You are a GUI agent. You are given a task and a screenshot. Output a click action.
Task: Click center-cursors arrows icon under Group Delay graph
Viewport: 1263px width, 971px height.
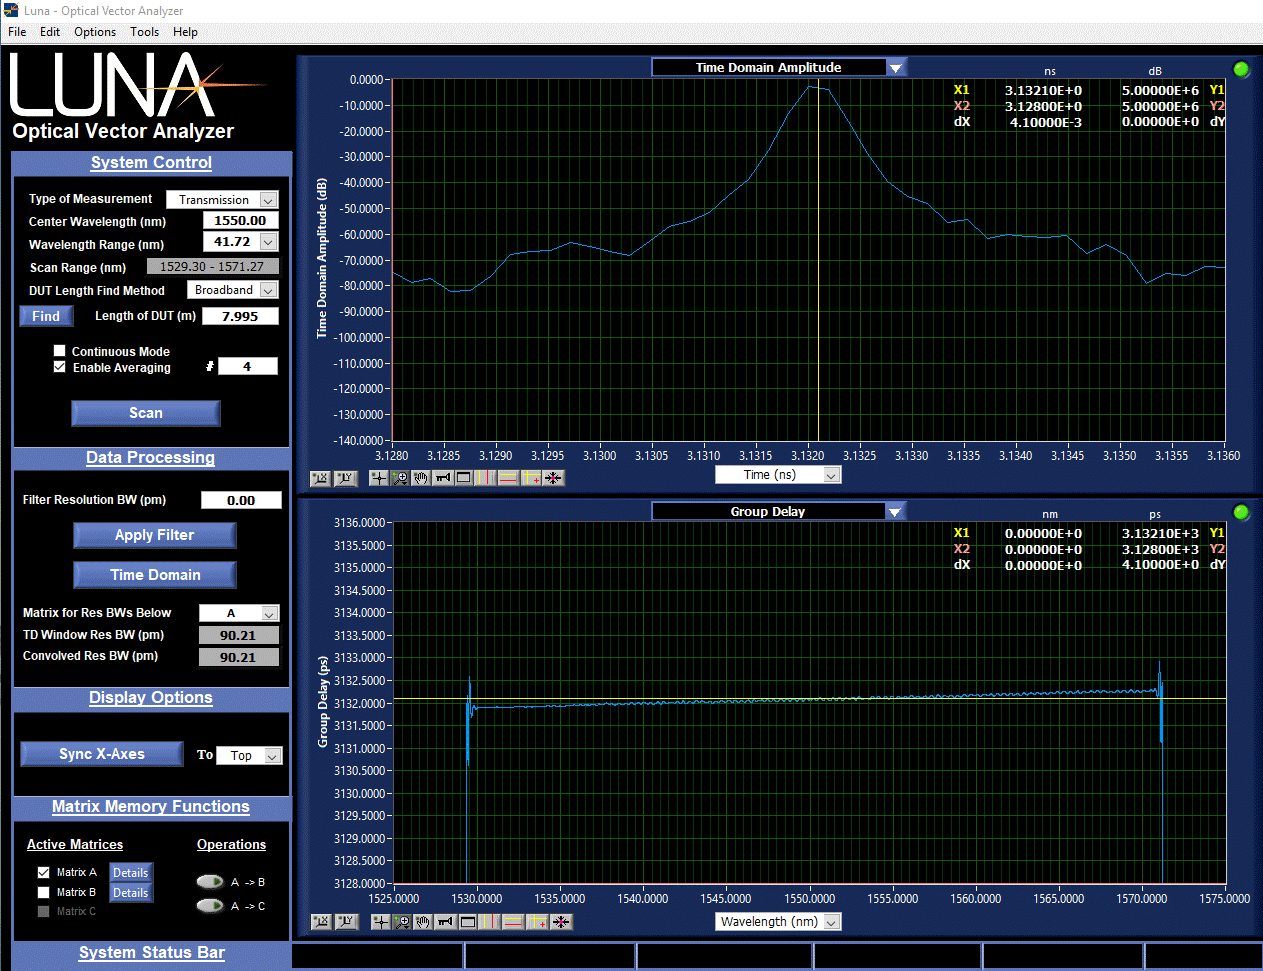(561, 922)
